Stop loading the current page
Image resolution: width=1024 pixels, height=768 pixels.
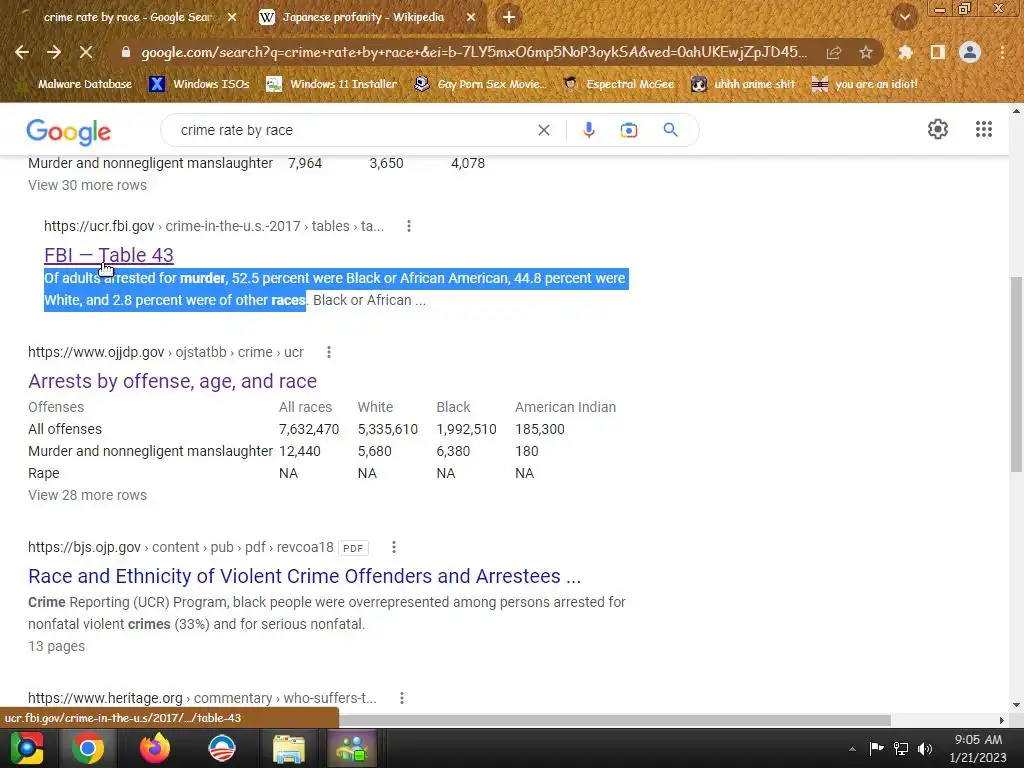coord(86,52)
